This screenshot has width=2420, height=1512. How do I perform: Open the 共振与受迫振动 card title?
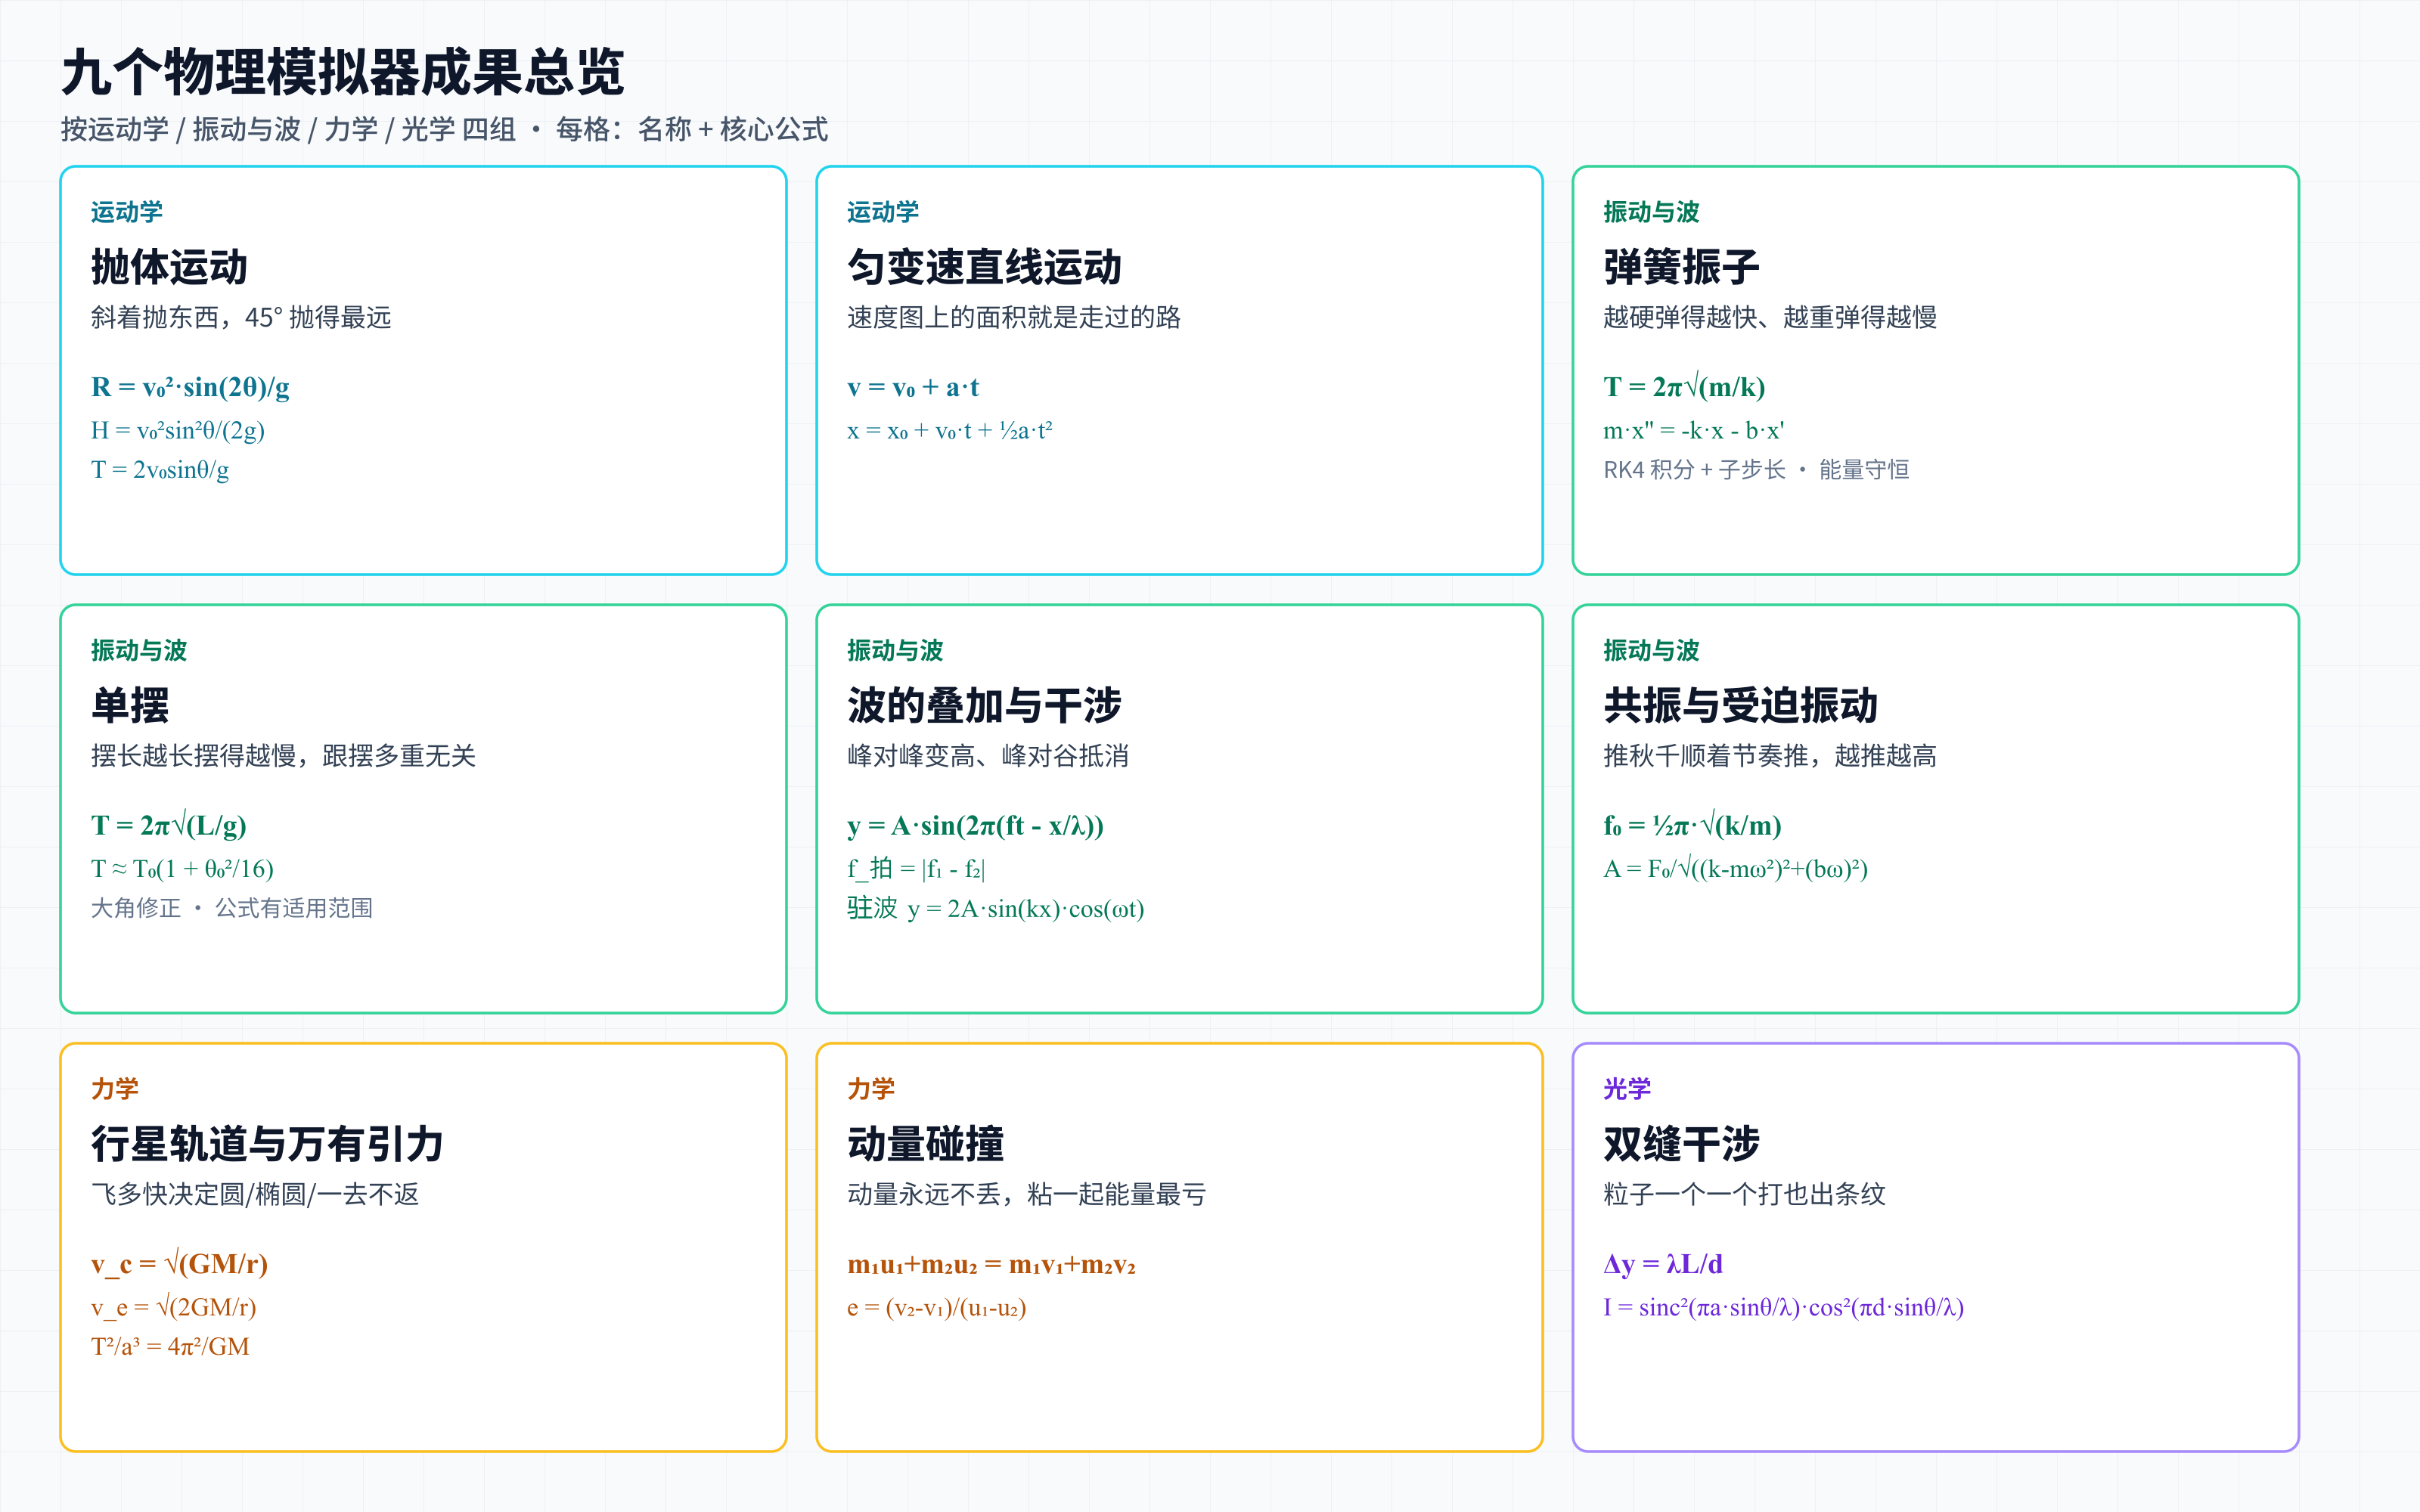(1741, 705)
